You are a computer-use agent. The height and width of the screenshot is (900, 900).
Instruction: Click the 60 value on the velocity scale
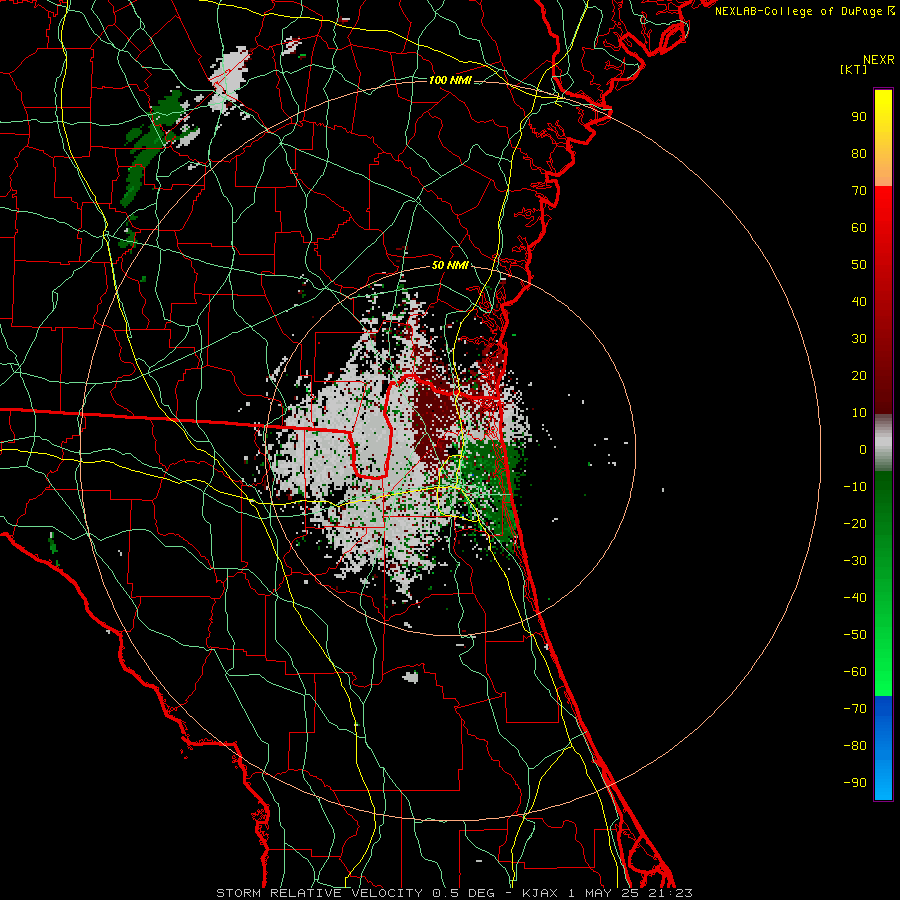pos(859,227)
